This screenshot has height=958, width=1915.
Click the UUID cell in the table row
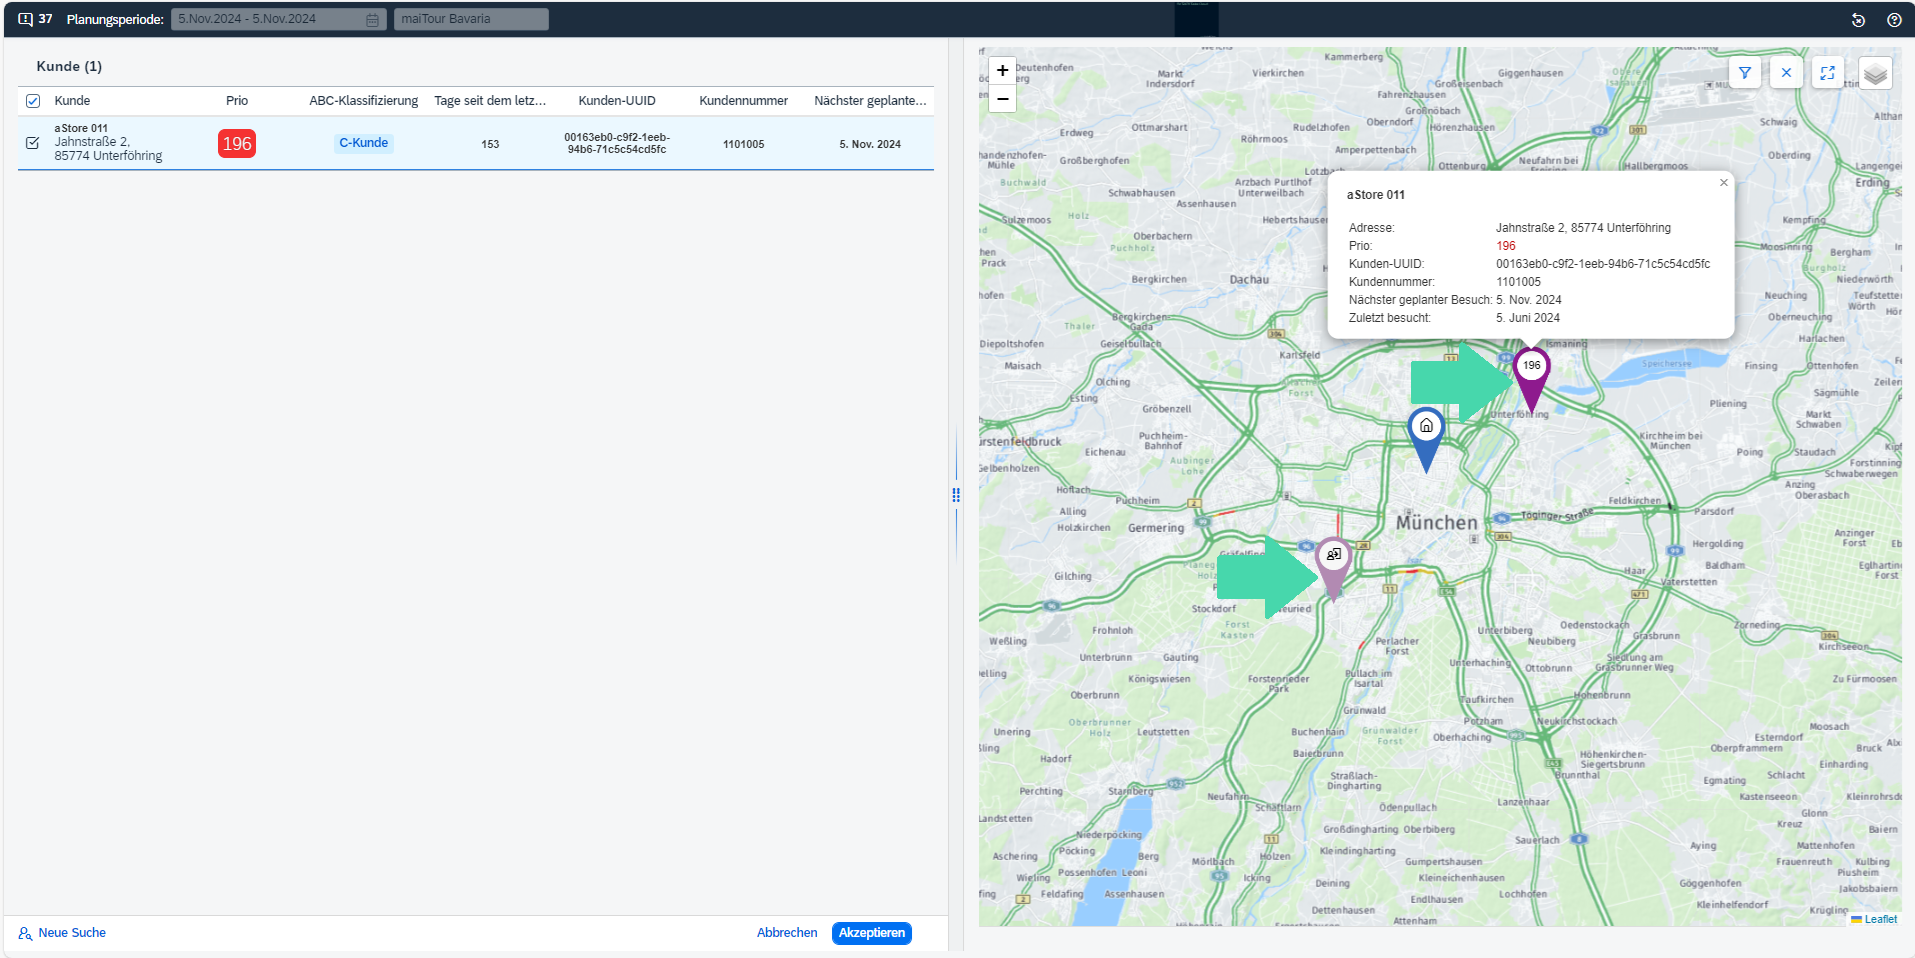(617, 143)
